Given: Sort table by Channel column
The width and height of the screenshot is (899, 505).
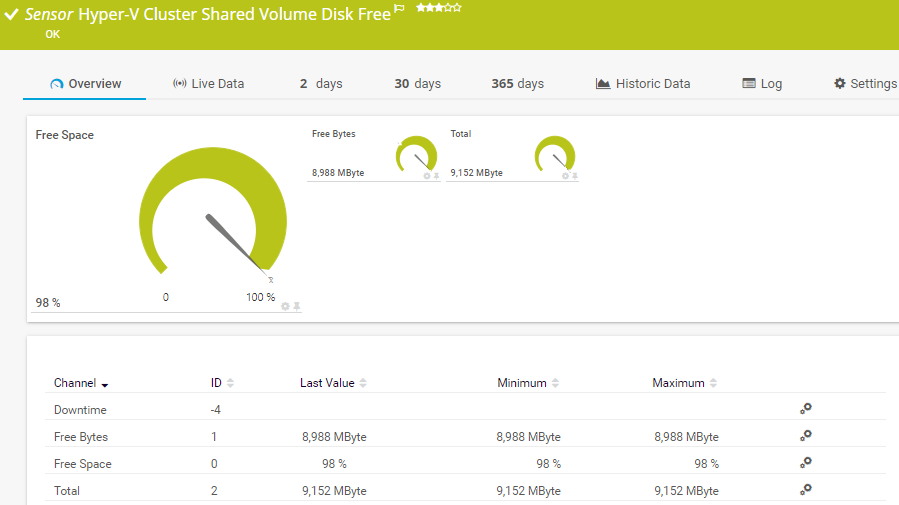Looking at the screenshot, I should click(x=81, y=383).
